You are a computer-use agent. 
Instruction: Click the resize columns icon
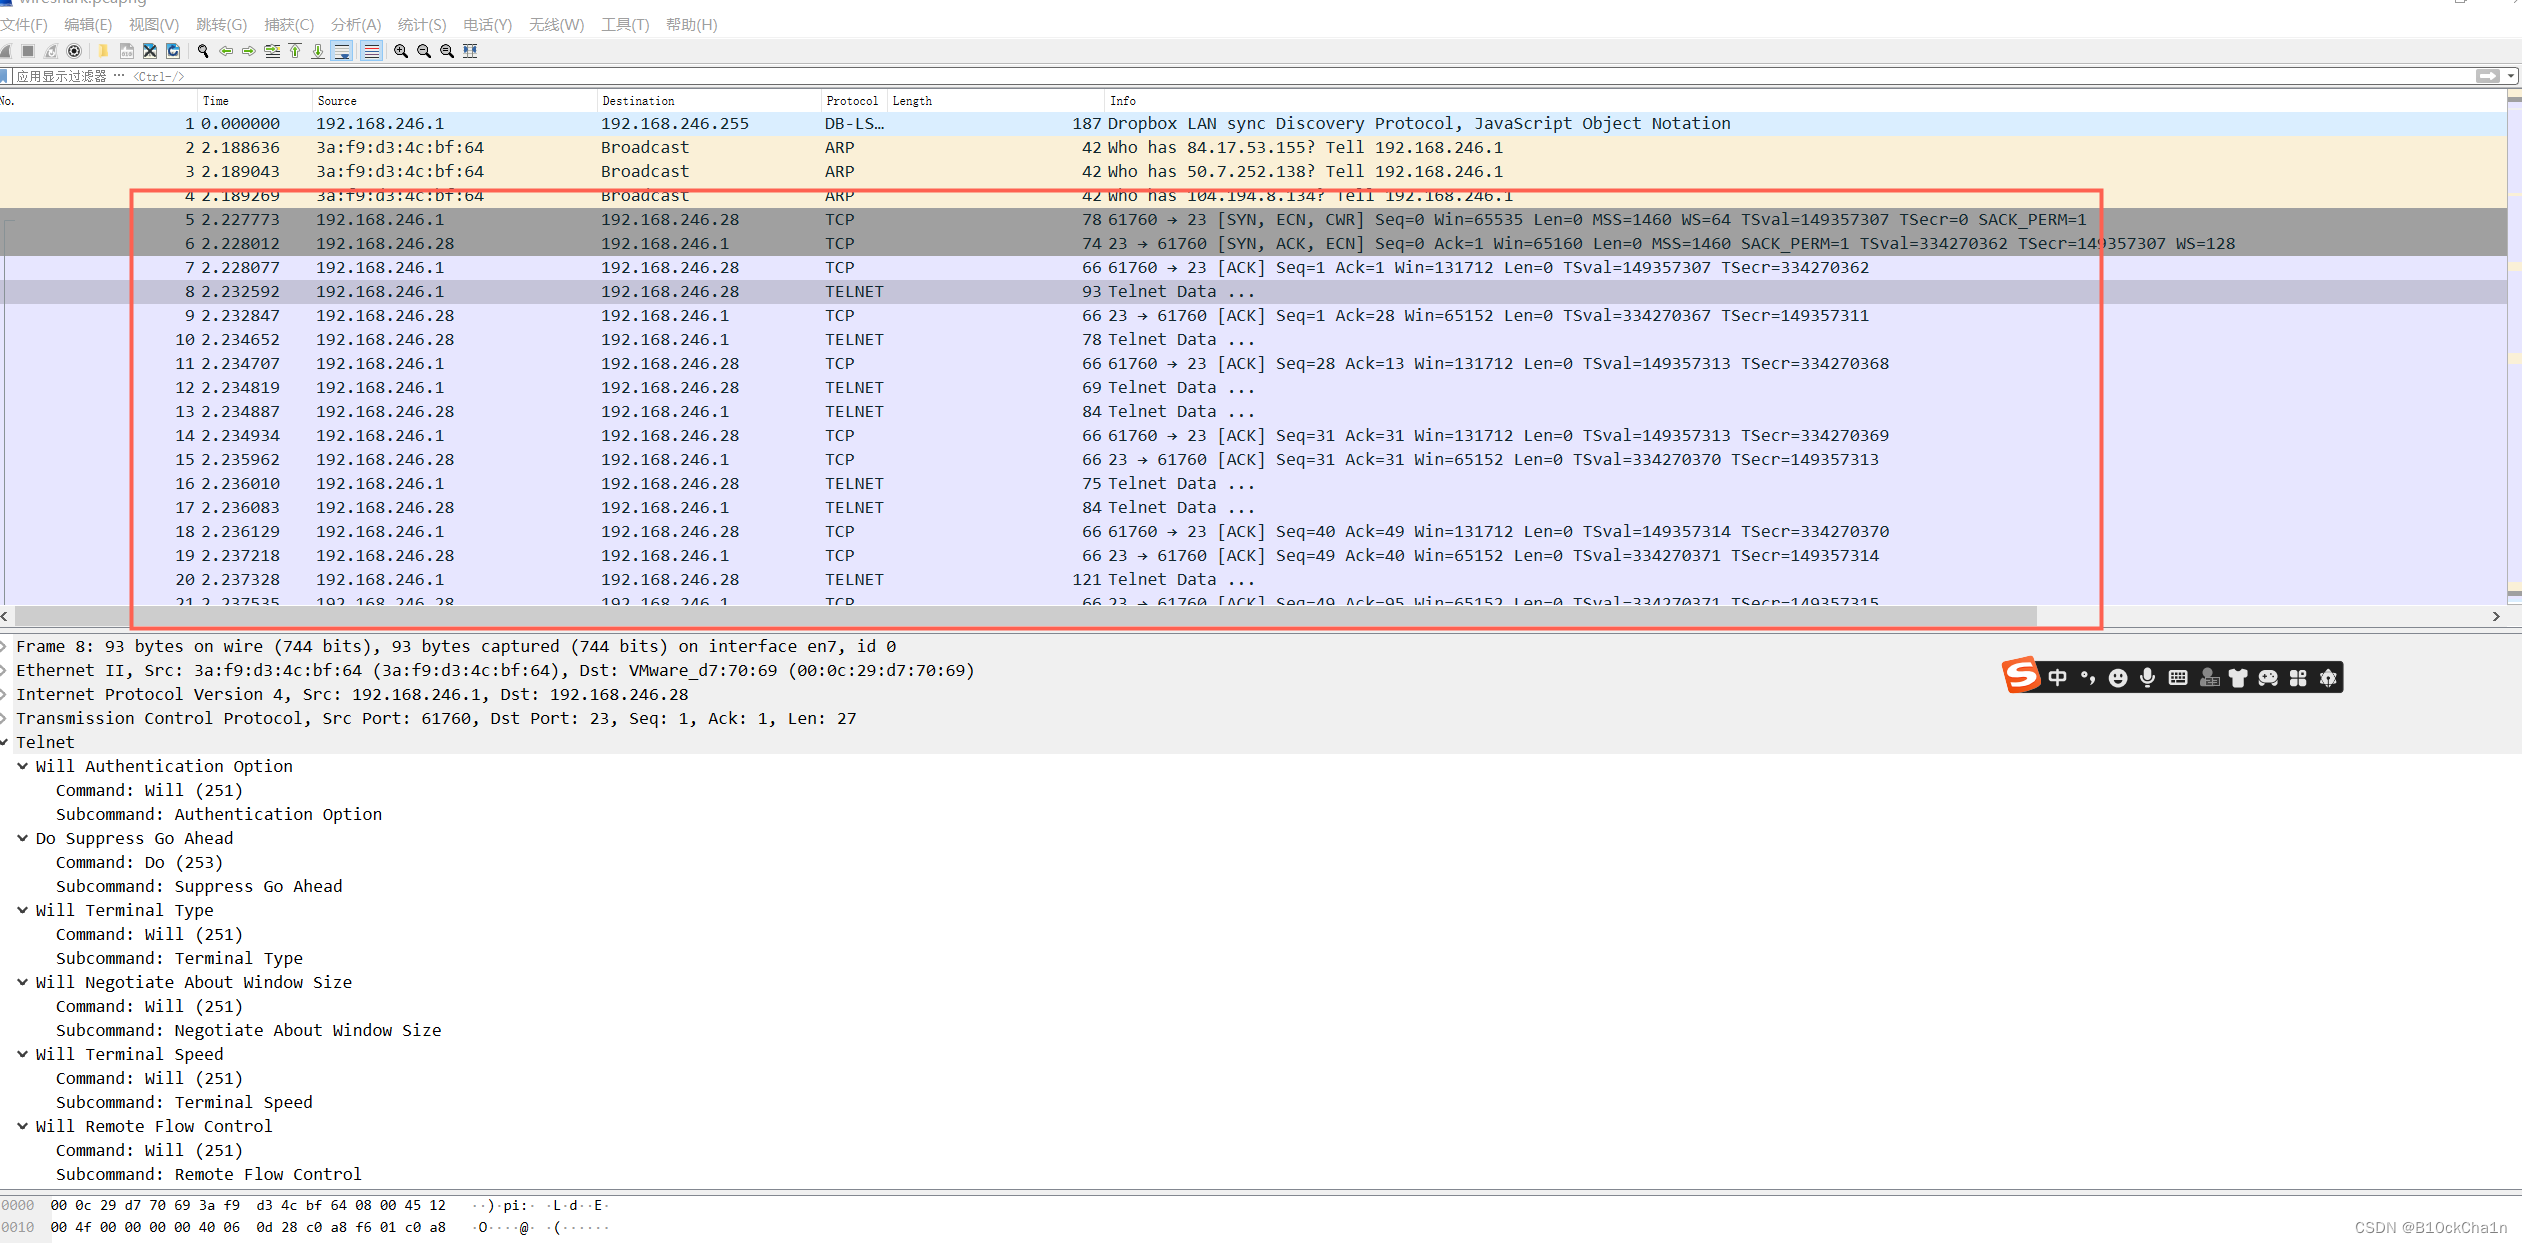470,51
